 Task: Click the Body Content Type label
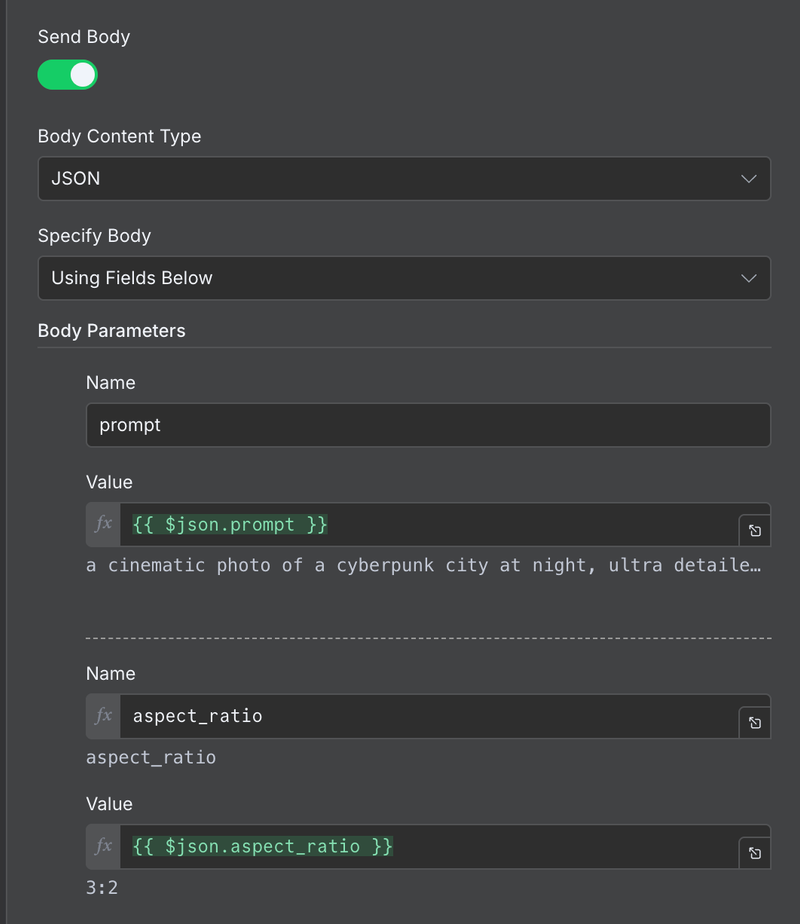tap(119, 136)
